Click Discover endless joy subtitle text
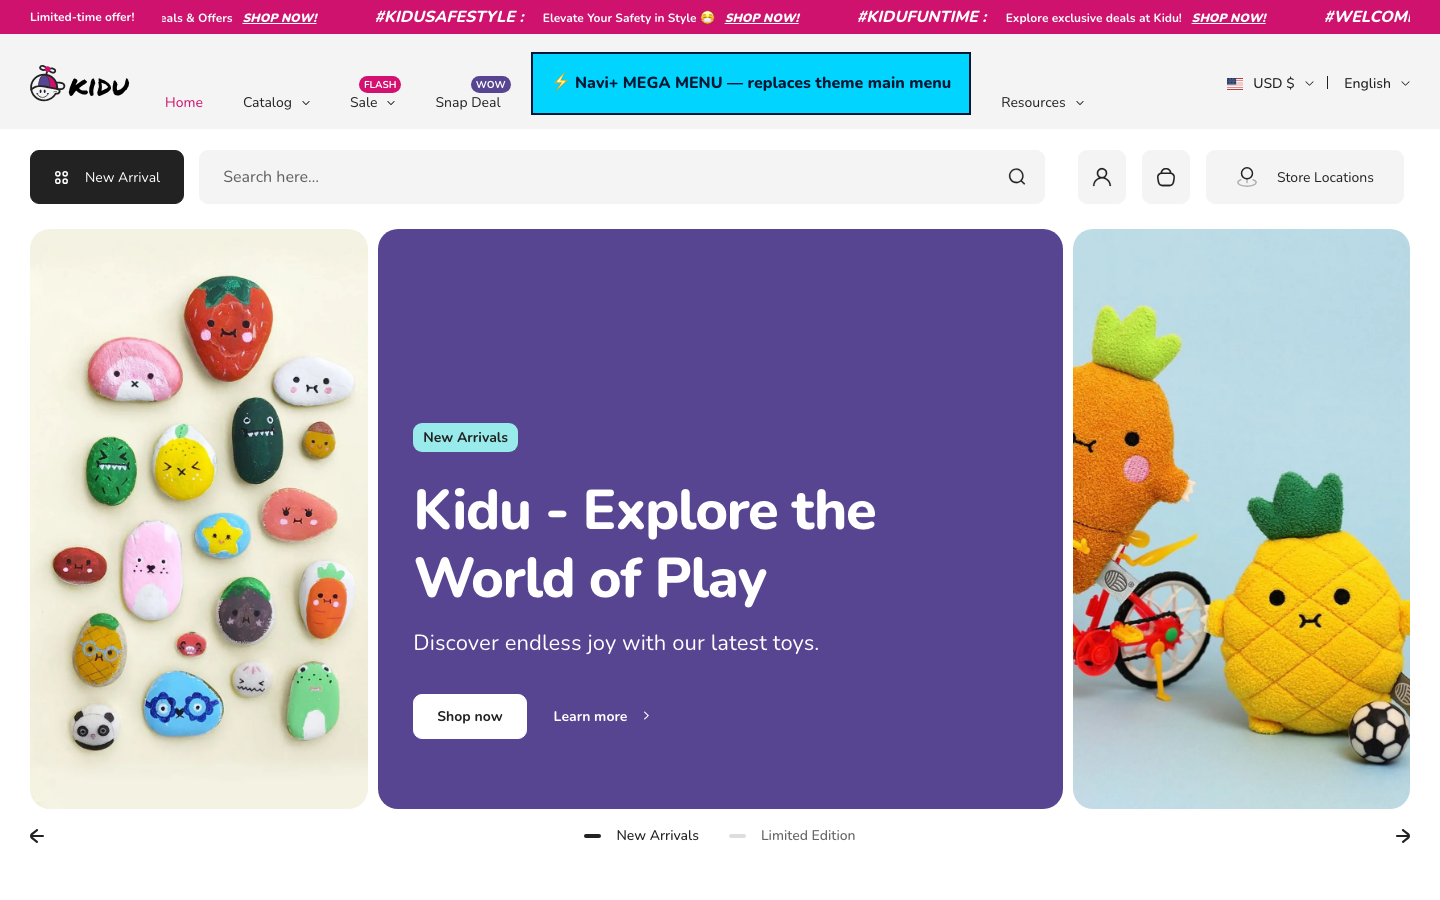 616,643
